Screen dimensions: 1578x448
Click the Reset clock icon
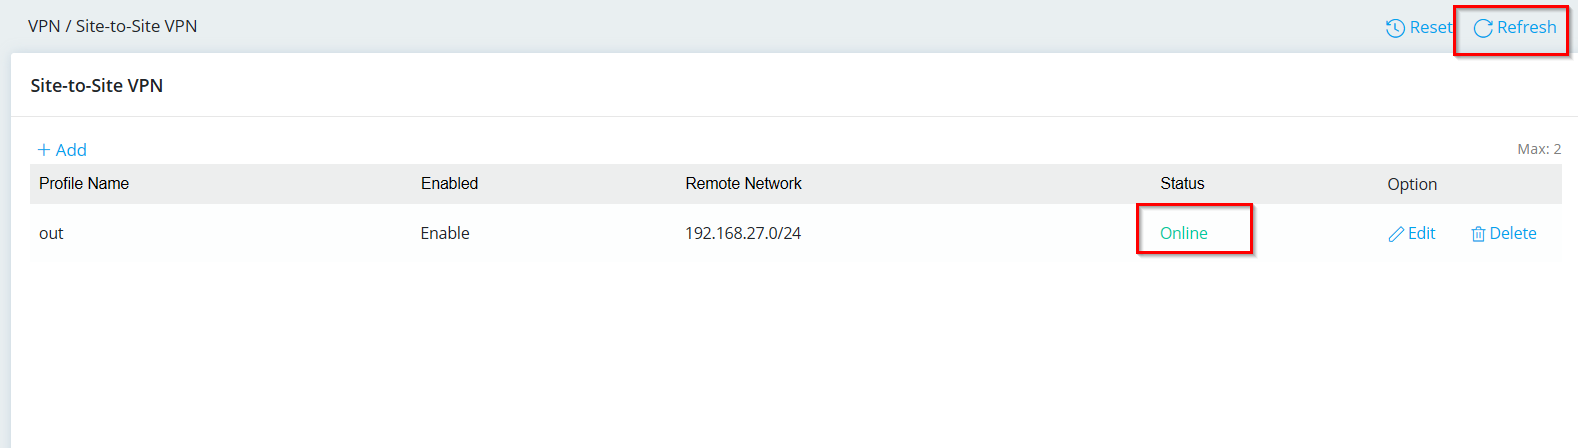tap(1395, 28)
